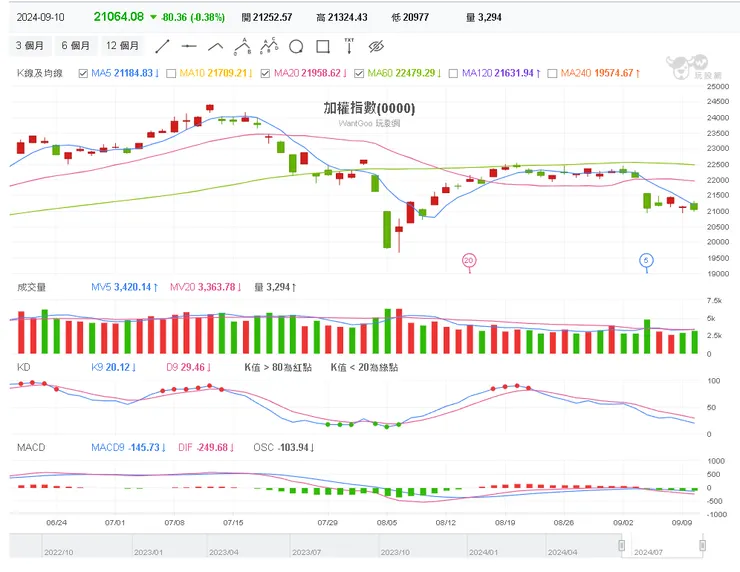This screenshot has width=740, height=572.
Task: Click the MA240 19574.67 label text
Action: tap(600, 73)
